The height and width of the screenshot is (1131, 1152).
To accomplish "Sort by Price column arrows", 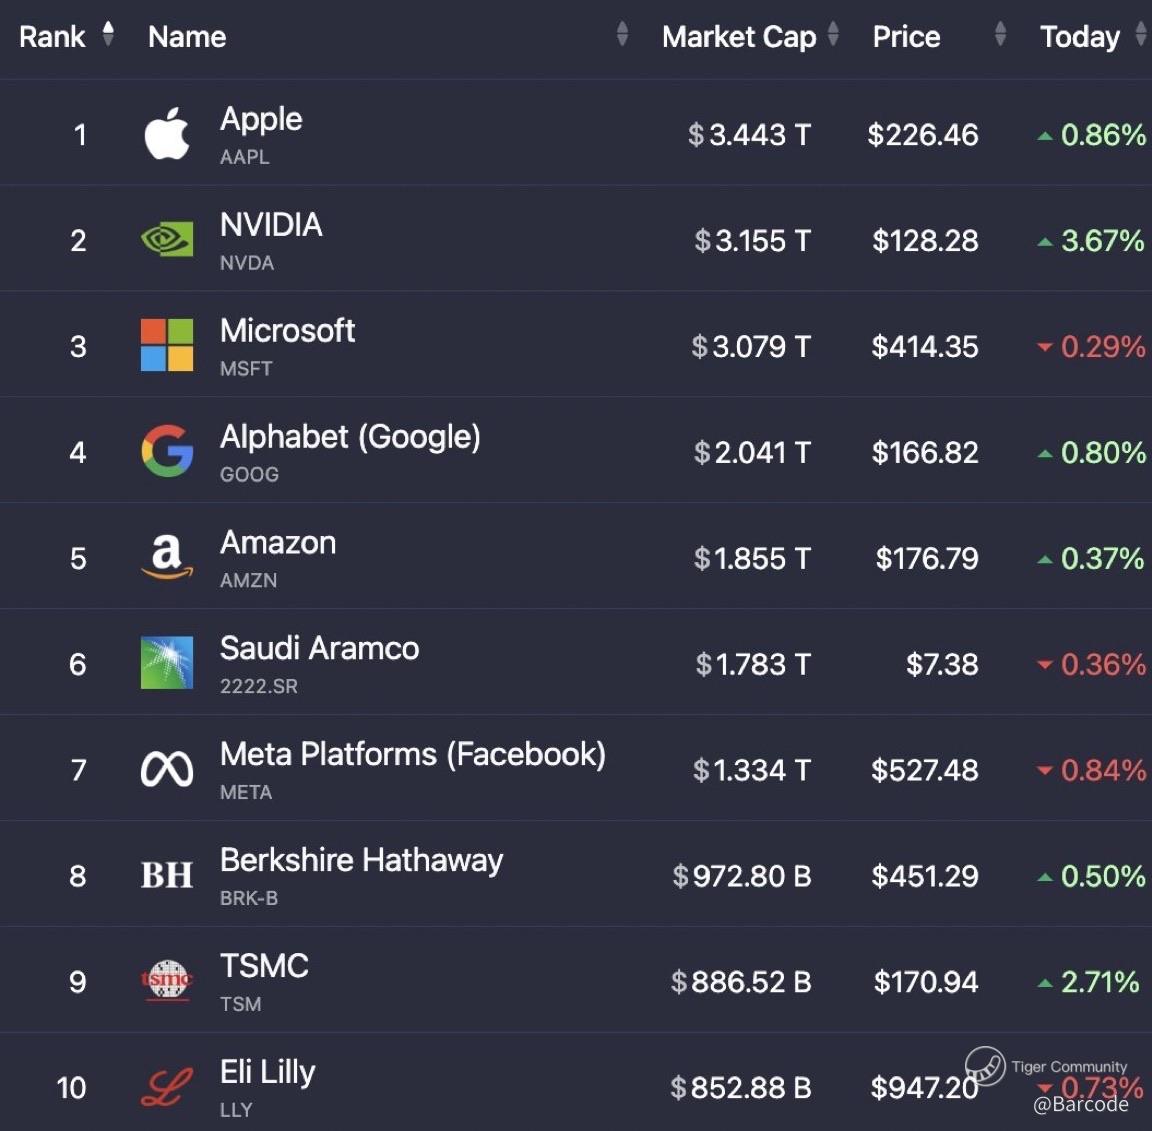I will click(1000, 35).
